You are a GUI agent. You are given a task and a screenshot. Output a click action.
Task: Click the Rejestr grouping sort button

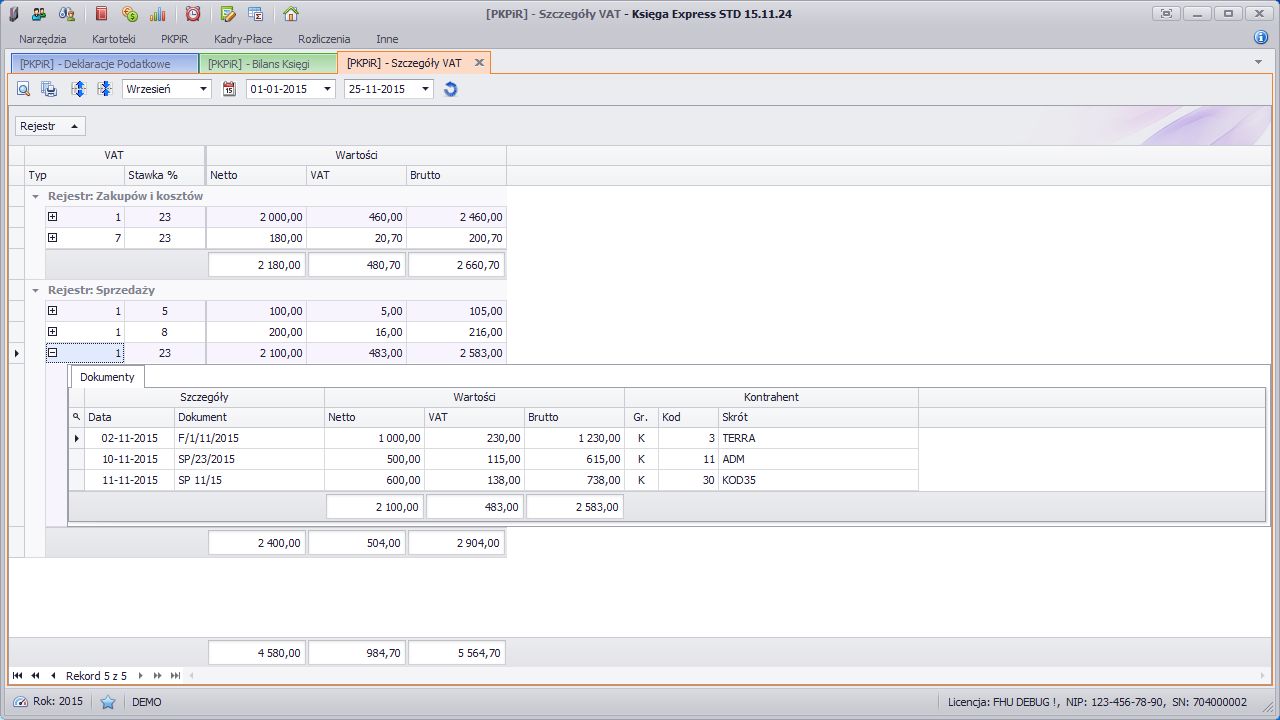coord(50,126)
